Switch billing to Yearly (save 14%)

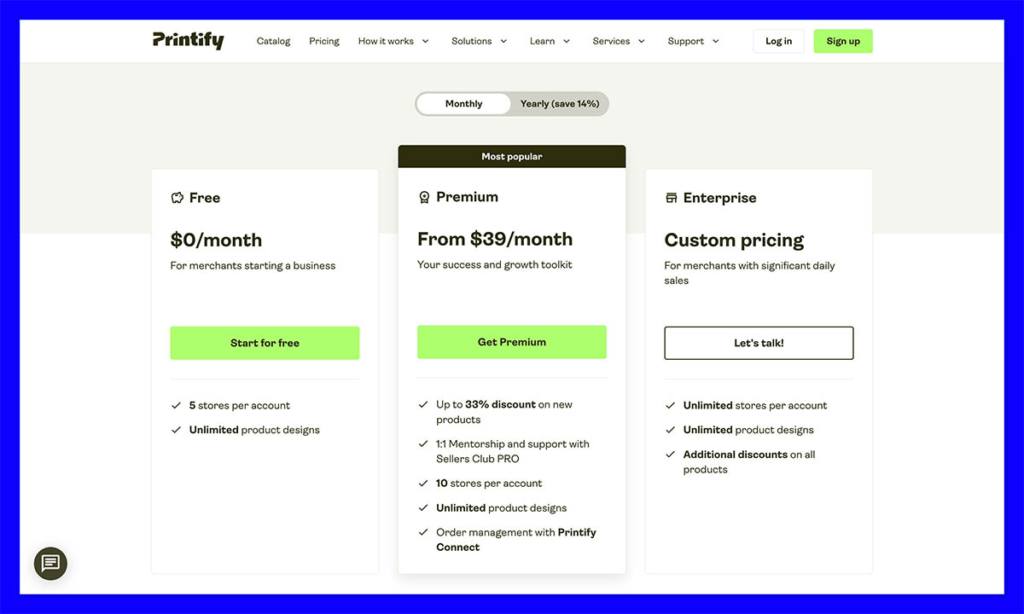tap(558, 103)
